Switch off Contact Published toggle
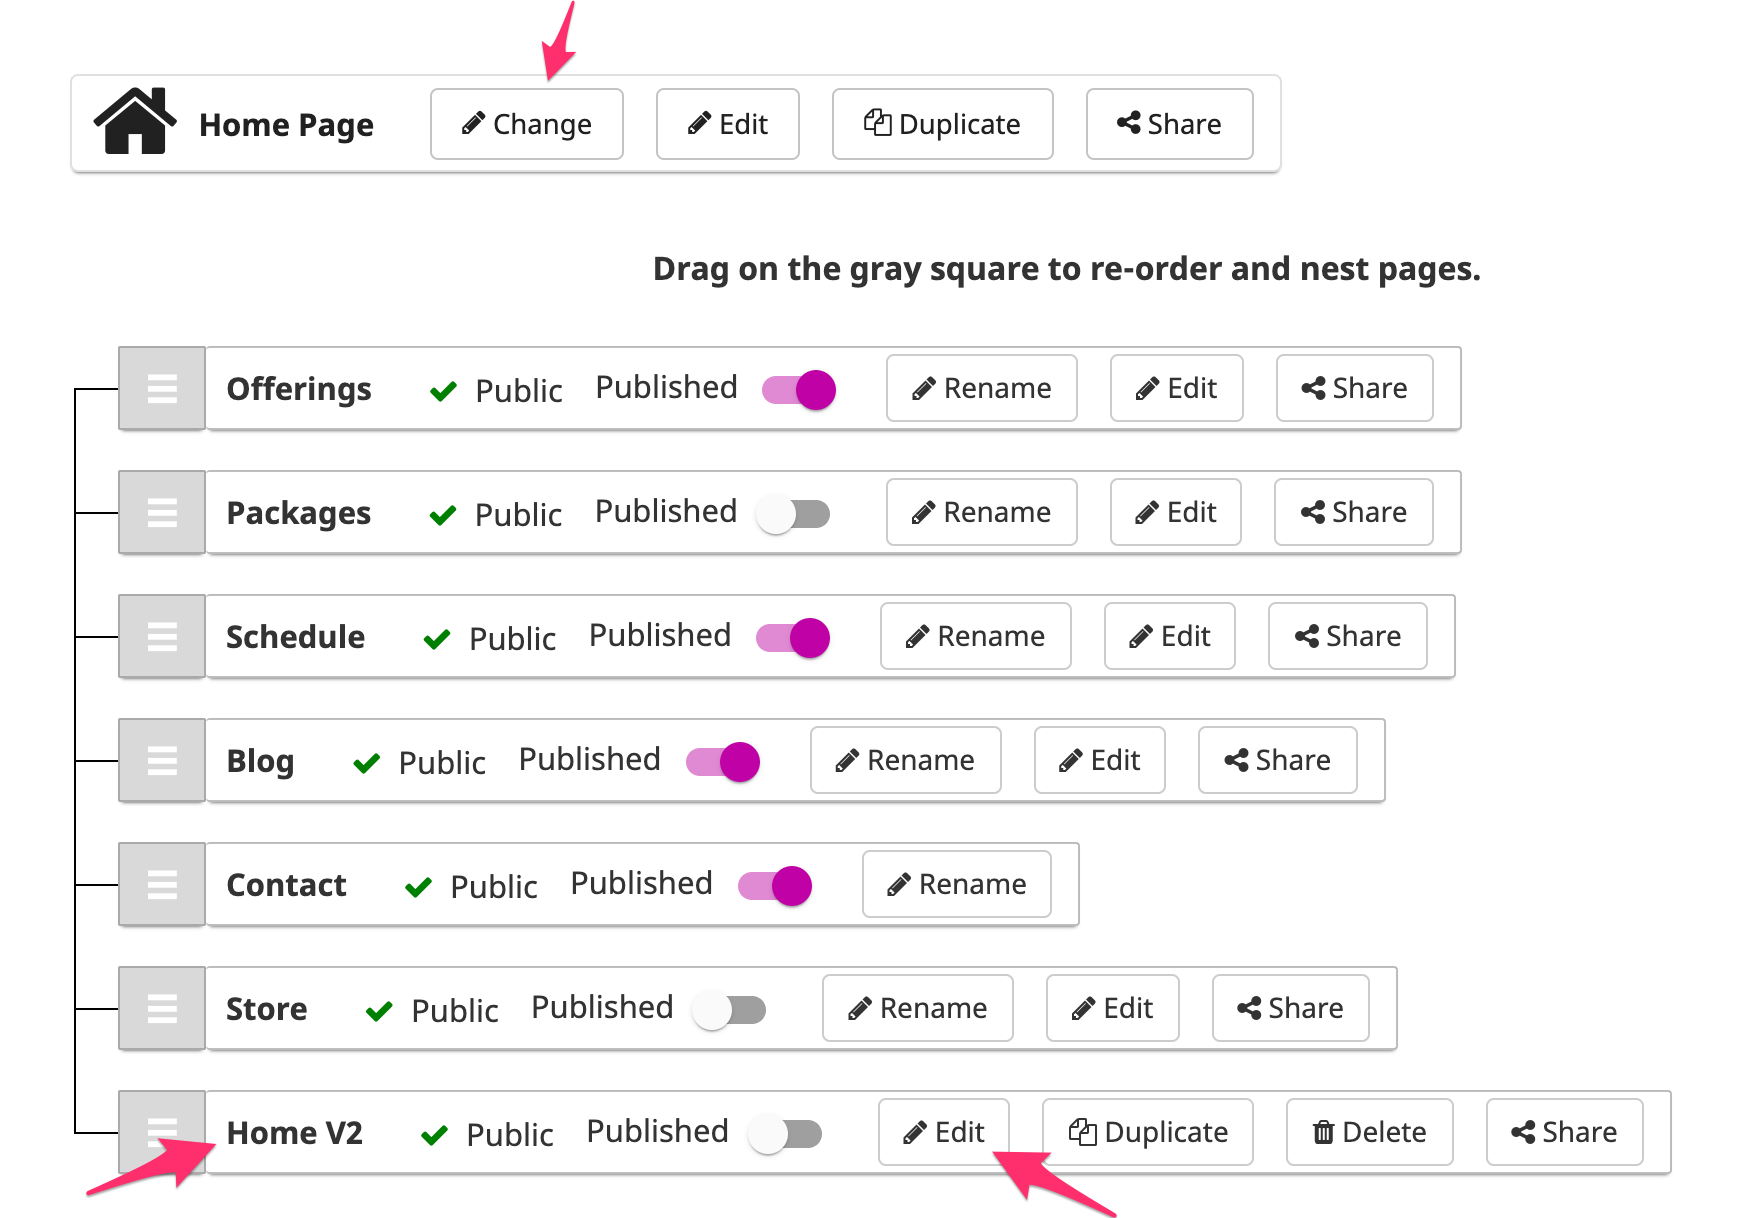This screenshot has height=1218, width=1762. click(775, 885)
